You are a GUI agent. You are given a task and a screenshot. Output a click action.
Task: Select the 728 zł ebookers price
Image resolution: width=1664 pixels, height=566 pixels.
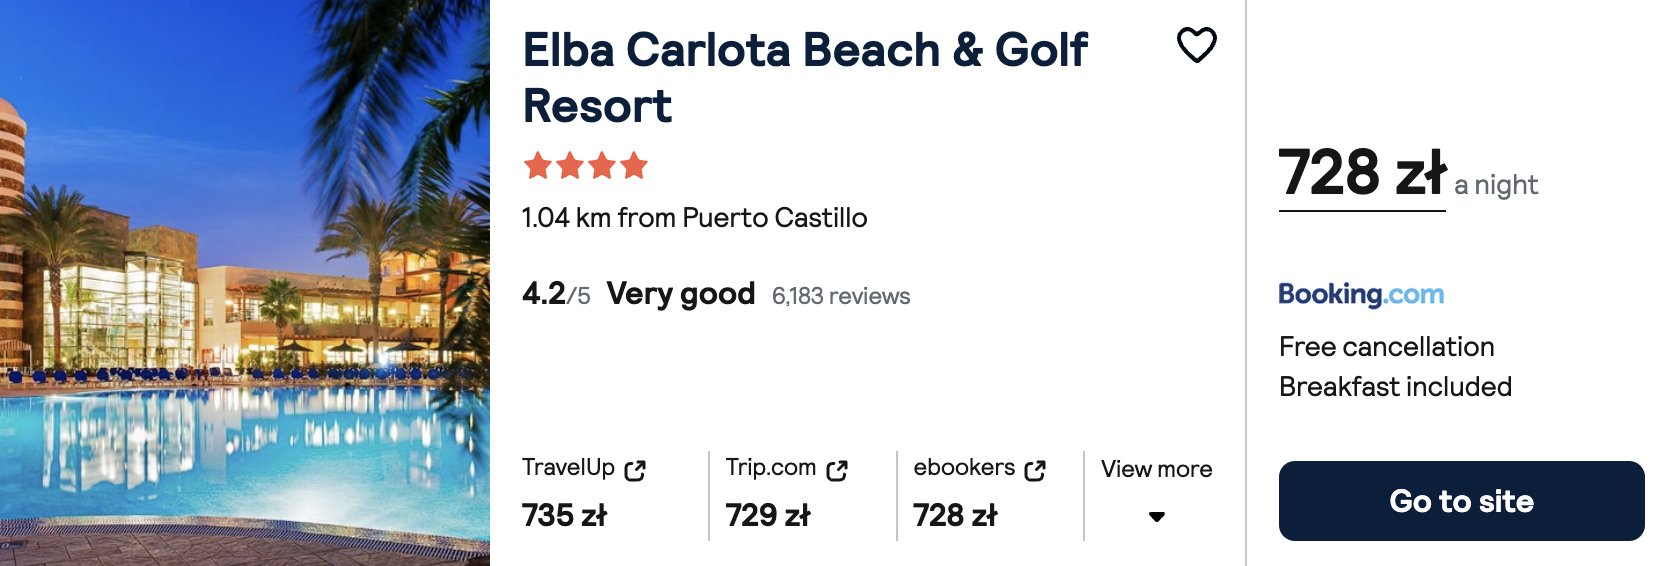pyautogui.click(x=955, y=515)
